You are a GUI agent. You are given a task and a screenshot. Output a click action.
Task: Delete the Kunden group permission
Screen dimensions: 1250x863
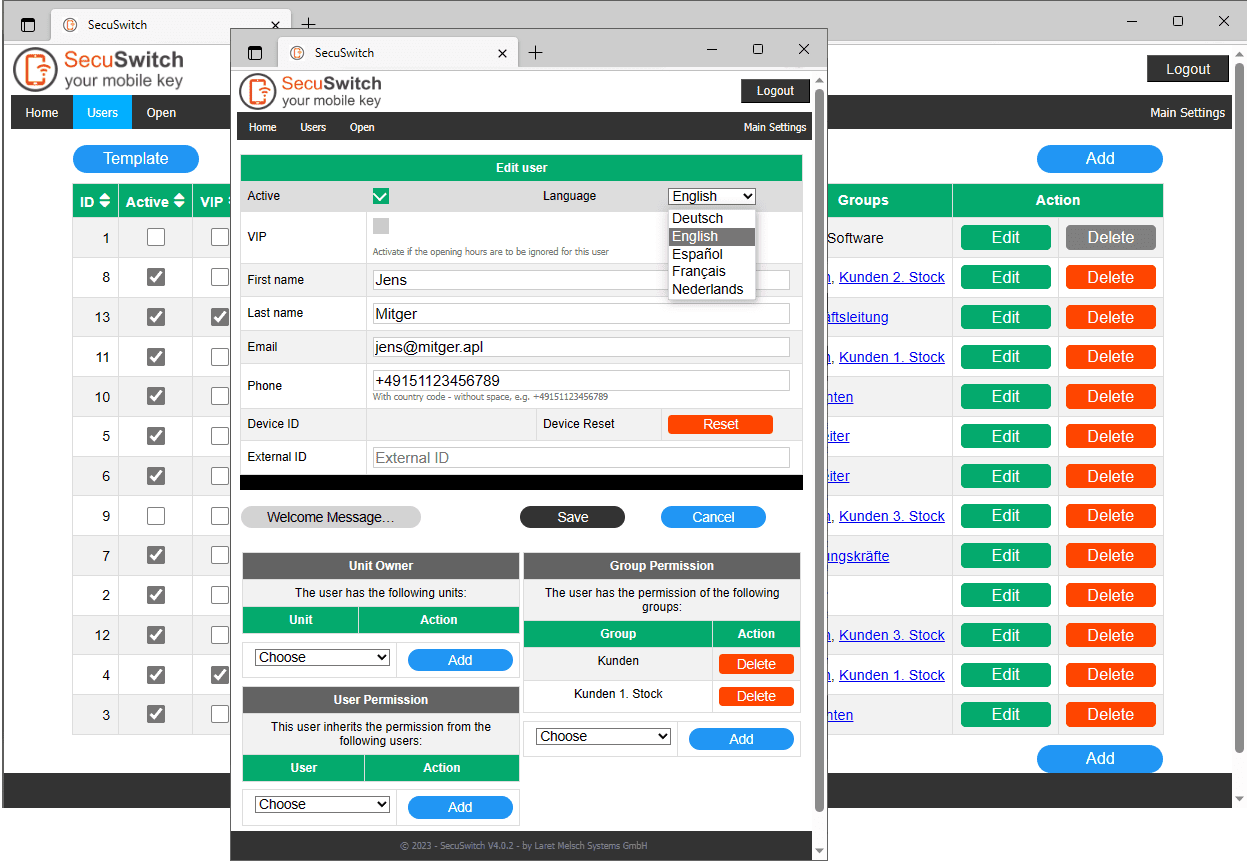(756, 664)
